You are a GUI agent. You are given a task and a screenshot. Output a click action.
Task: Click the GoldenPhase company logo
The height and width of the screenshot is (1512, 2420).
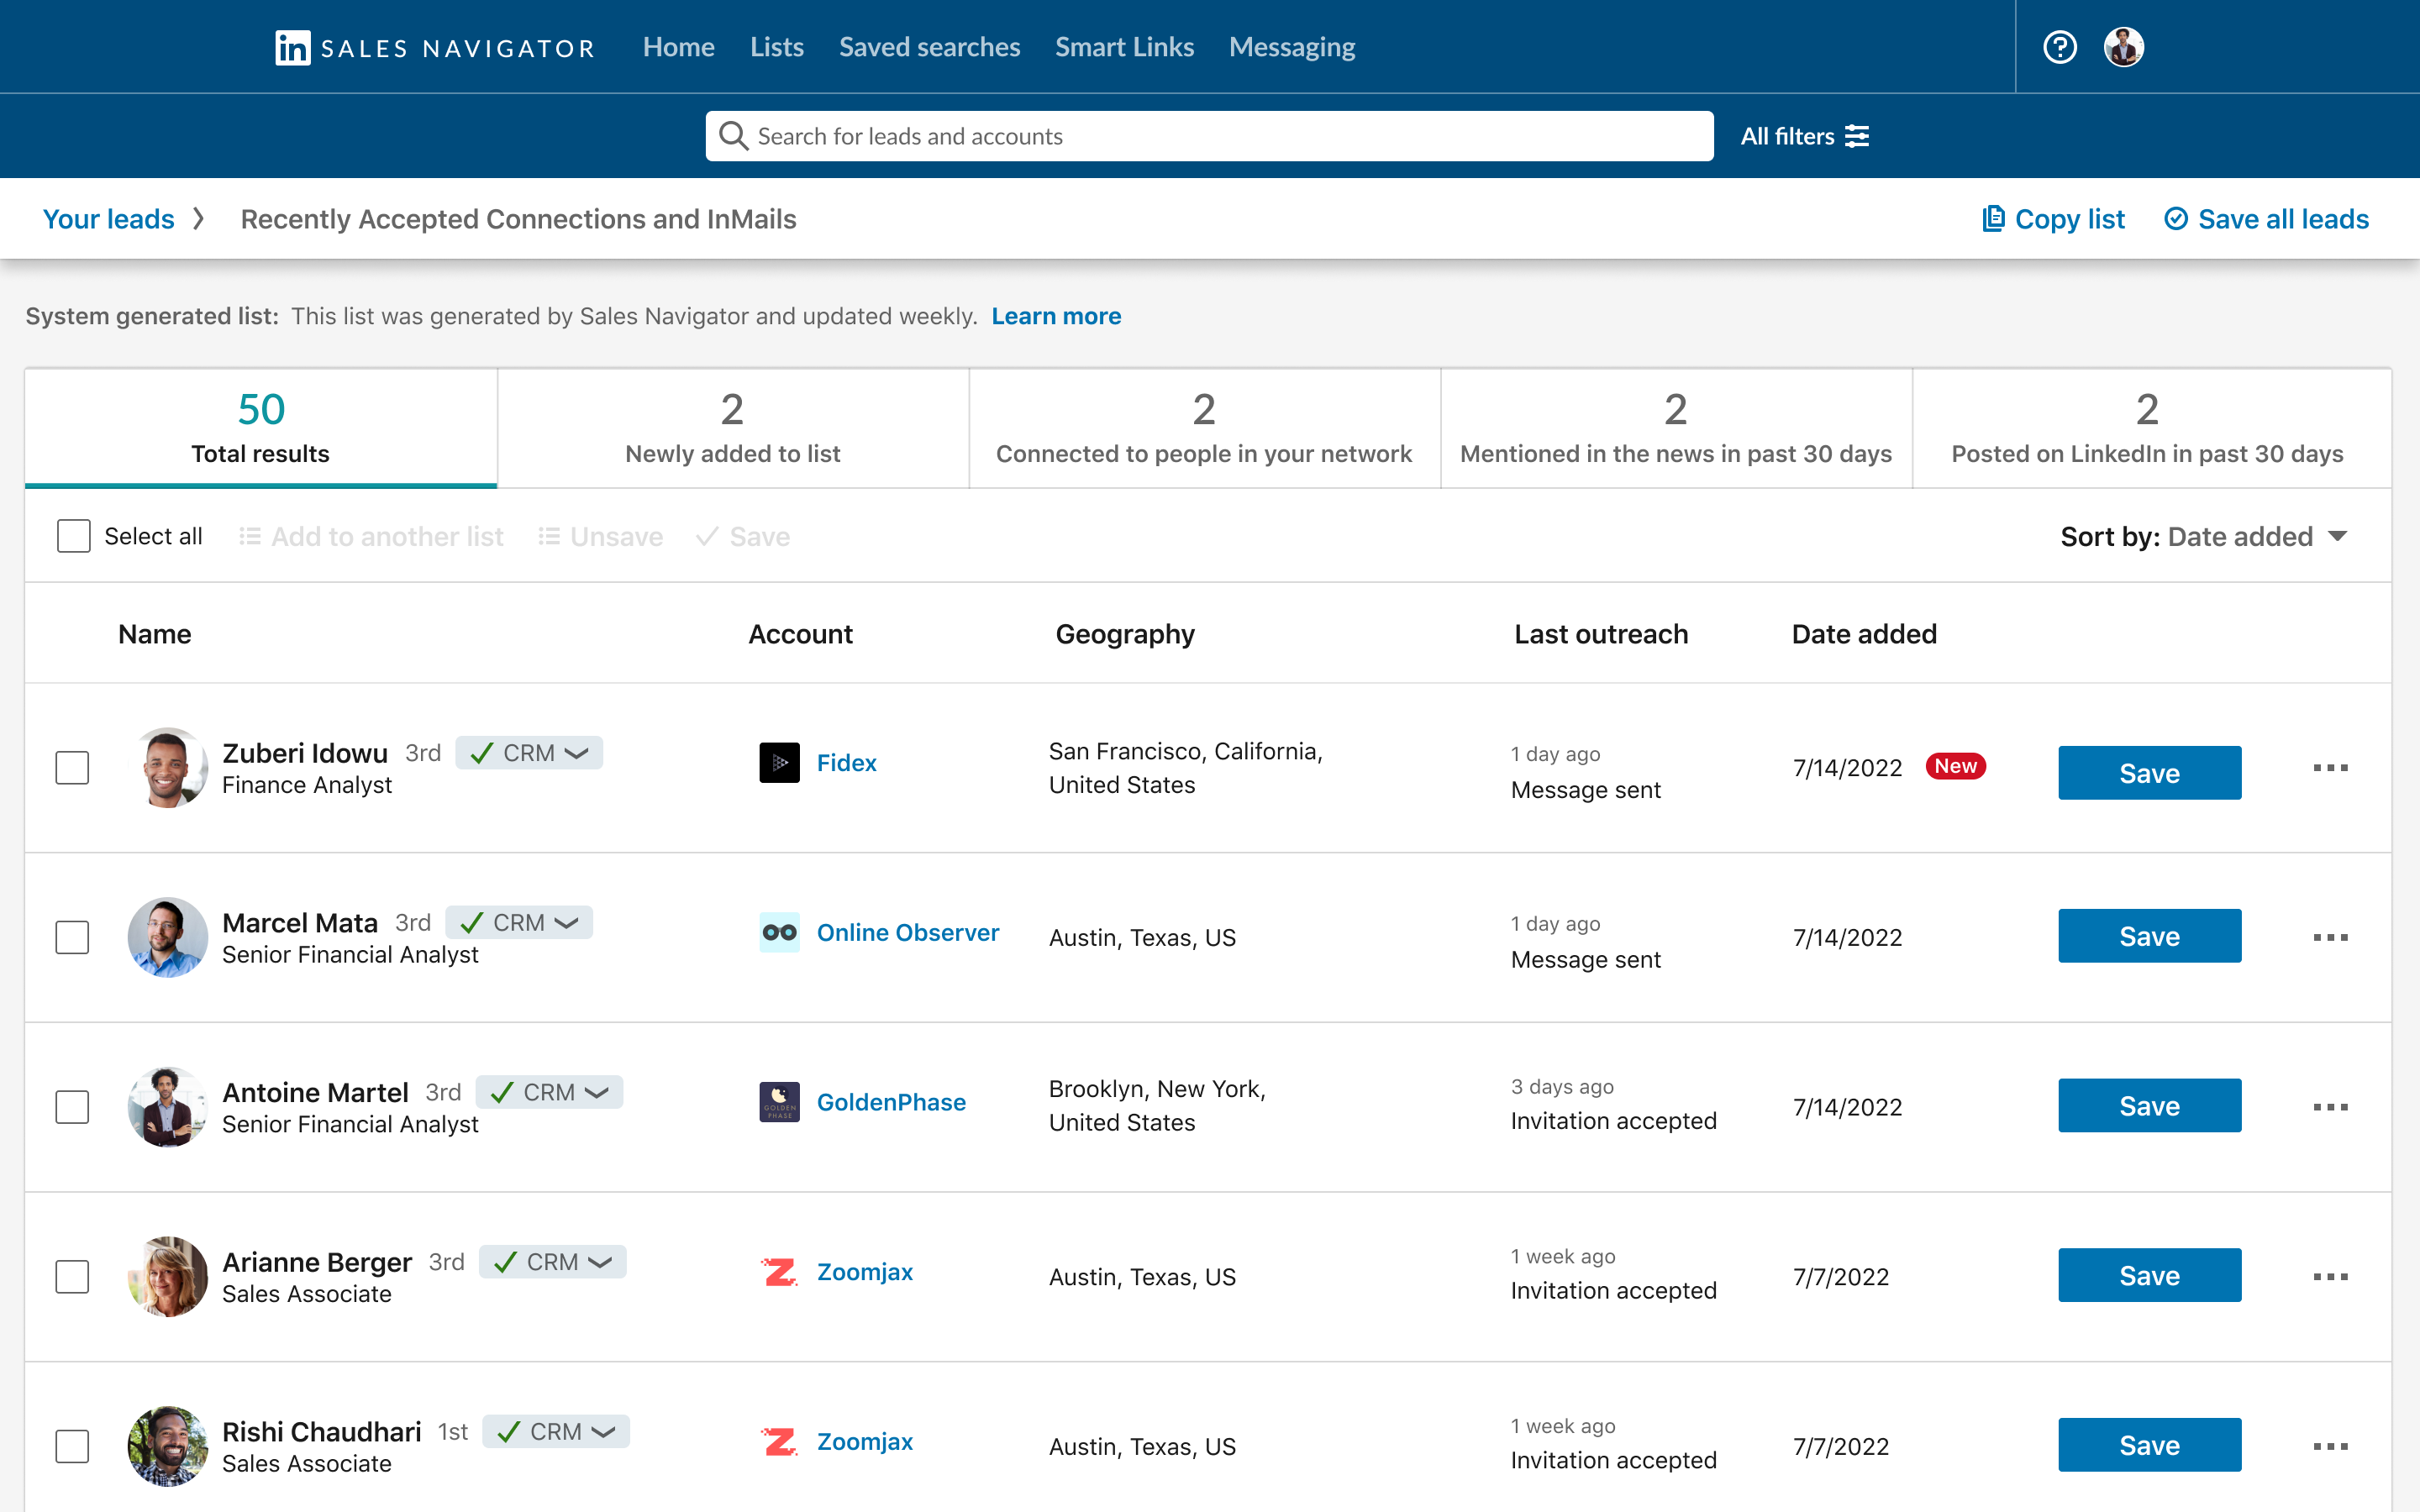779,1102
